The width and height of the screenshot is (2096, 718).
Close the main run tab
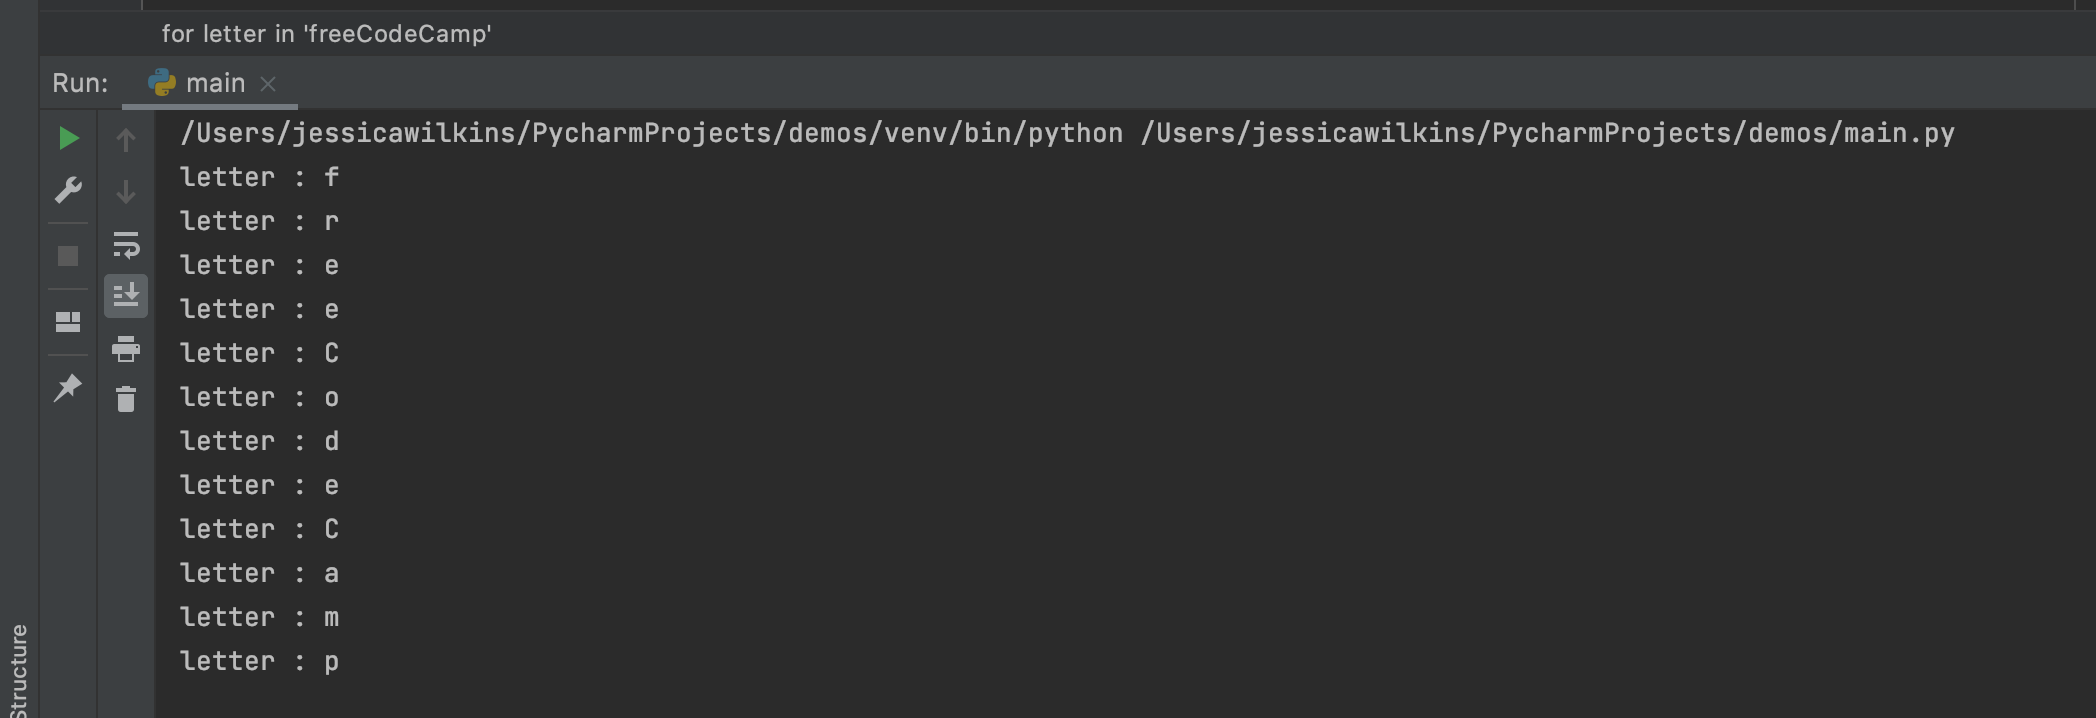(x=268, y=84)
